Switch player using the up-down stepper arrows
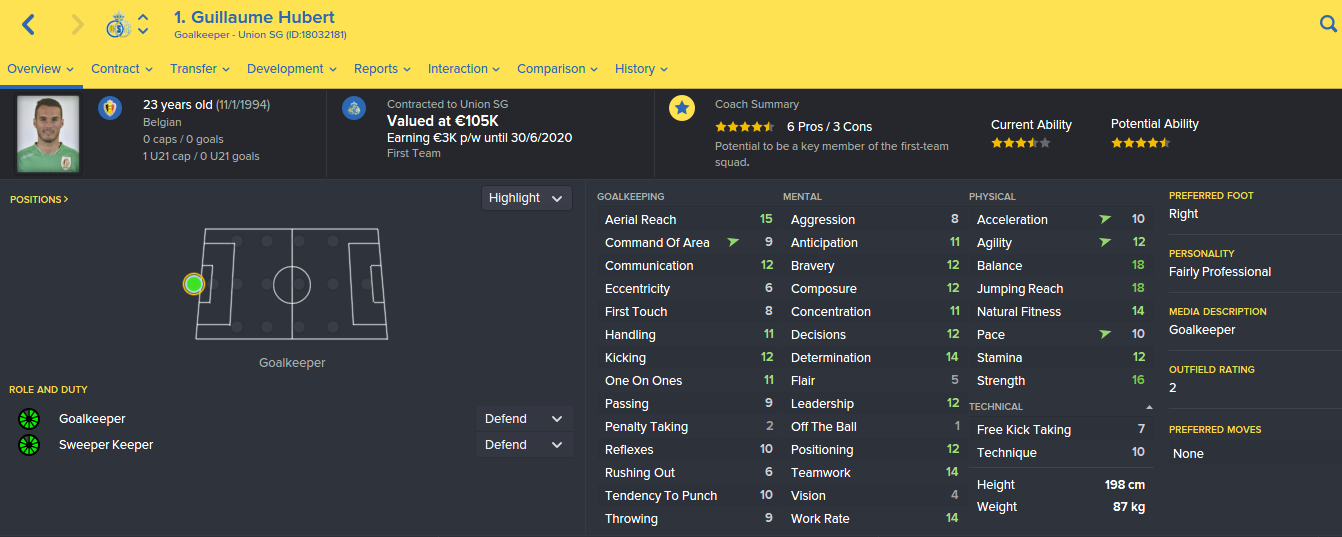The width and height of the screenshot is (1342, 537). [143, 25]
